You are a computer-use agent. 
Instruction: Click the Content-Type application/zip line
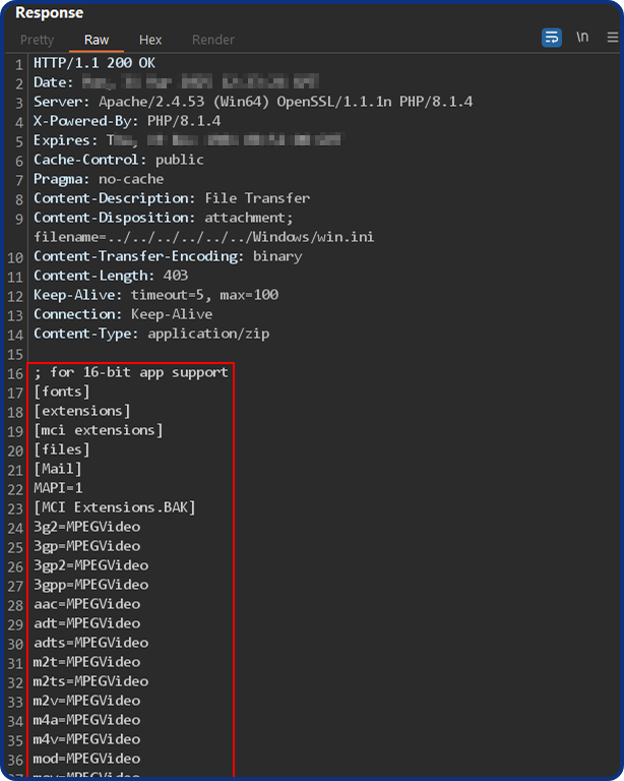[151, 333]
